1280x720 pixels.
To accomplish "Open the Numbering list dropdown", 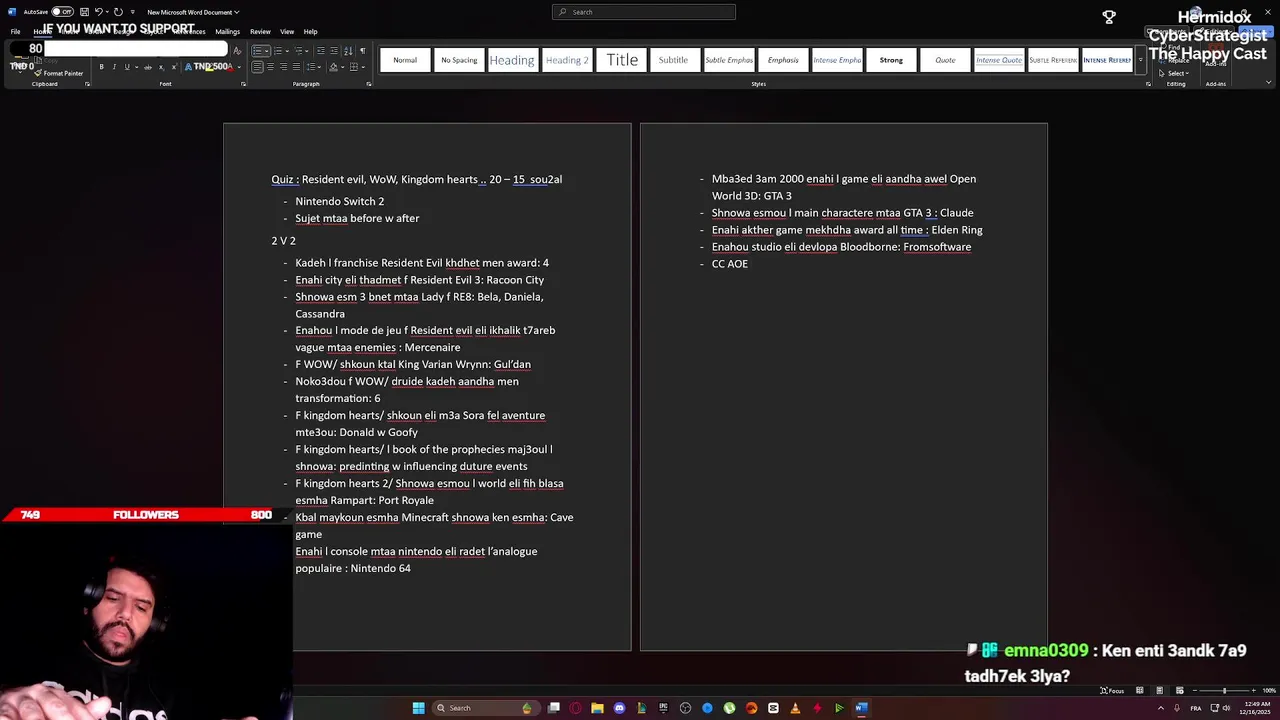I will (287, 51).
